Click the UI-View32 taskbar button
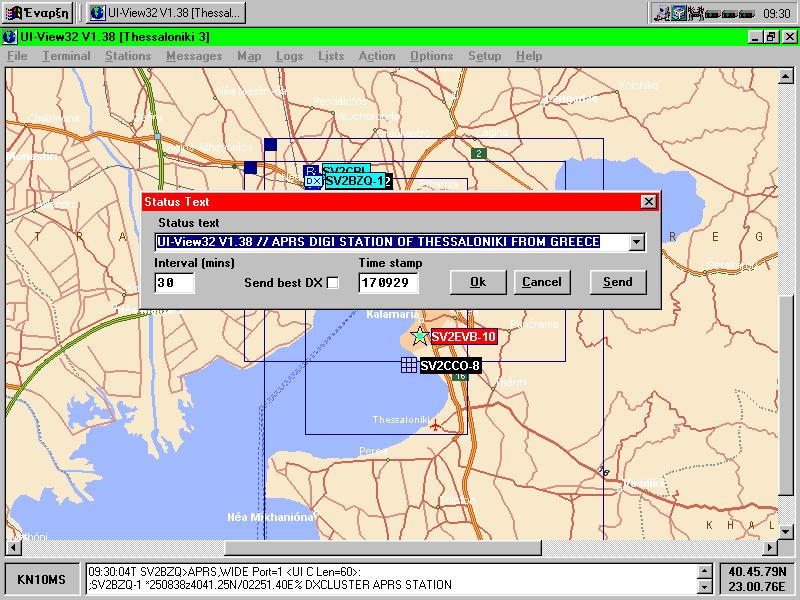This screenshot has height=600, width=800. (x=166, y=13)
